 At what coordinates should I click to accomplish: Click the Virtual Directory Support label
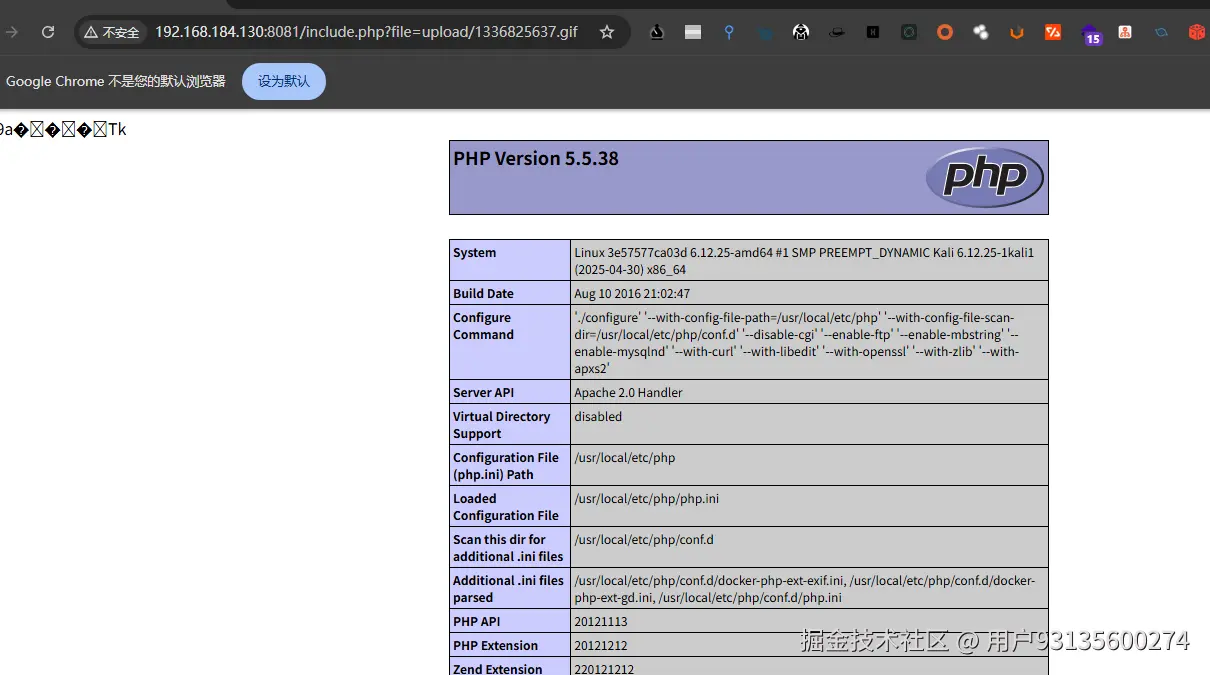coord(501,425)
